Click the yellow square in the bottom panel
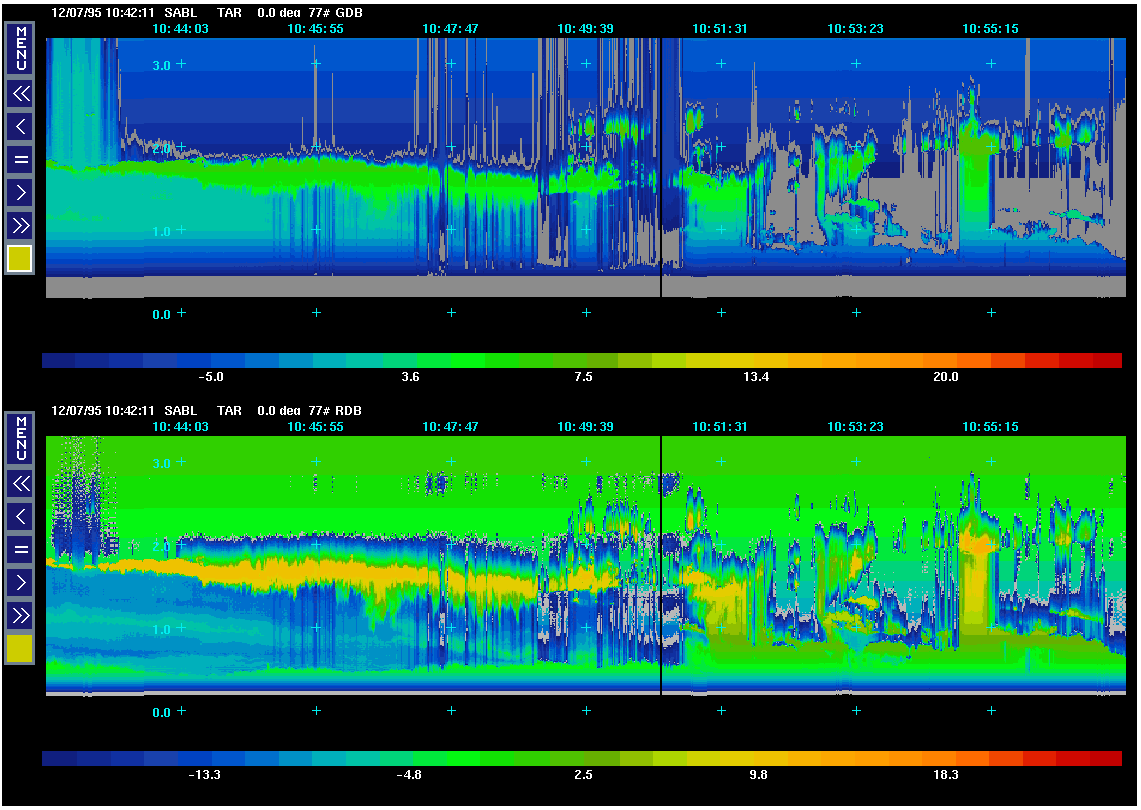Image resolution: width=1141 pixels, height=810 pixels. 21,648
